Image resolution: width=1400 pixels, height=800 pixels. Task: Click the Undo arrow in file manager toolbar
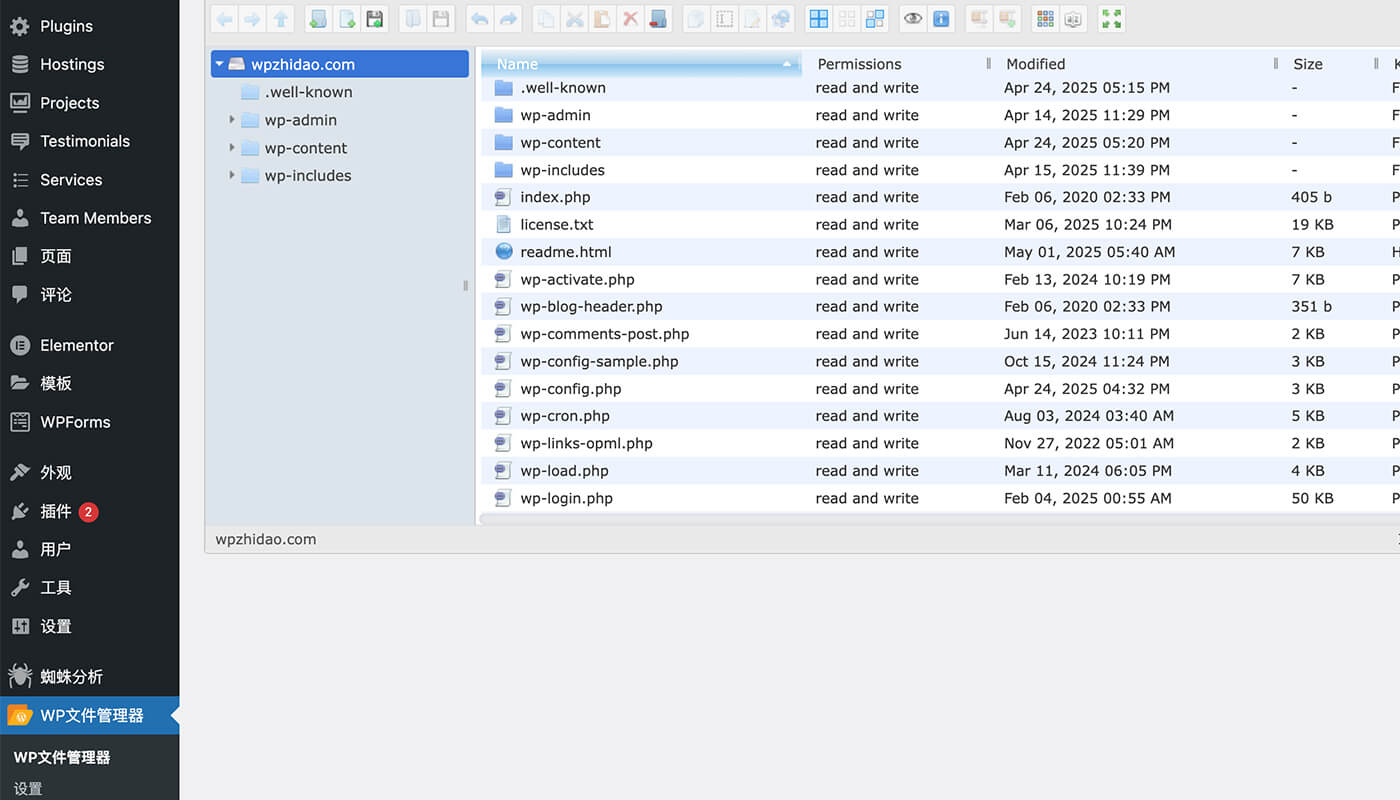tap(480, 18)
